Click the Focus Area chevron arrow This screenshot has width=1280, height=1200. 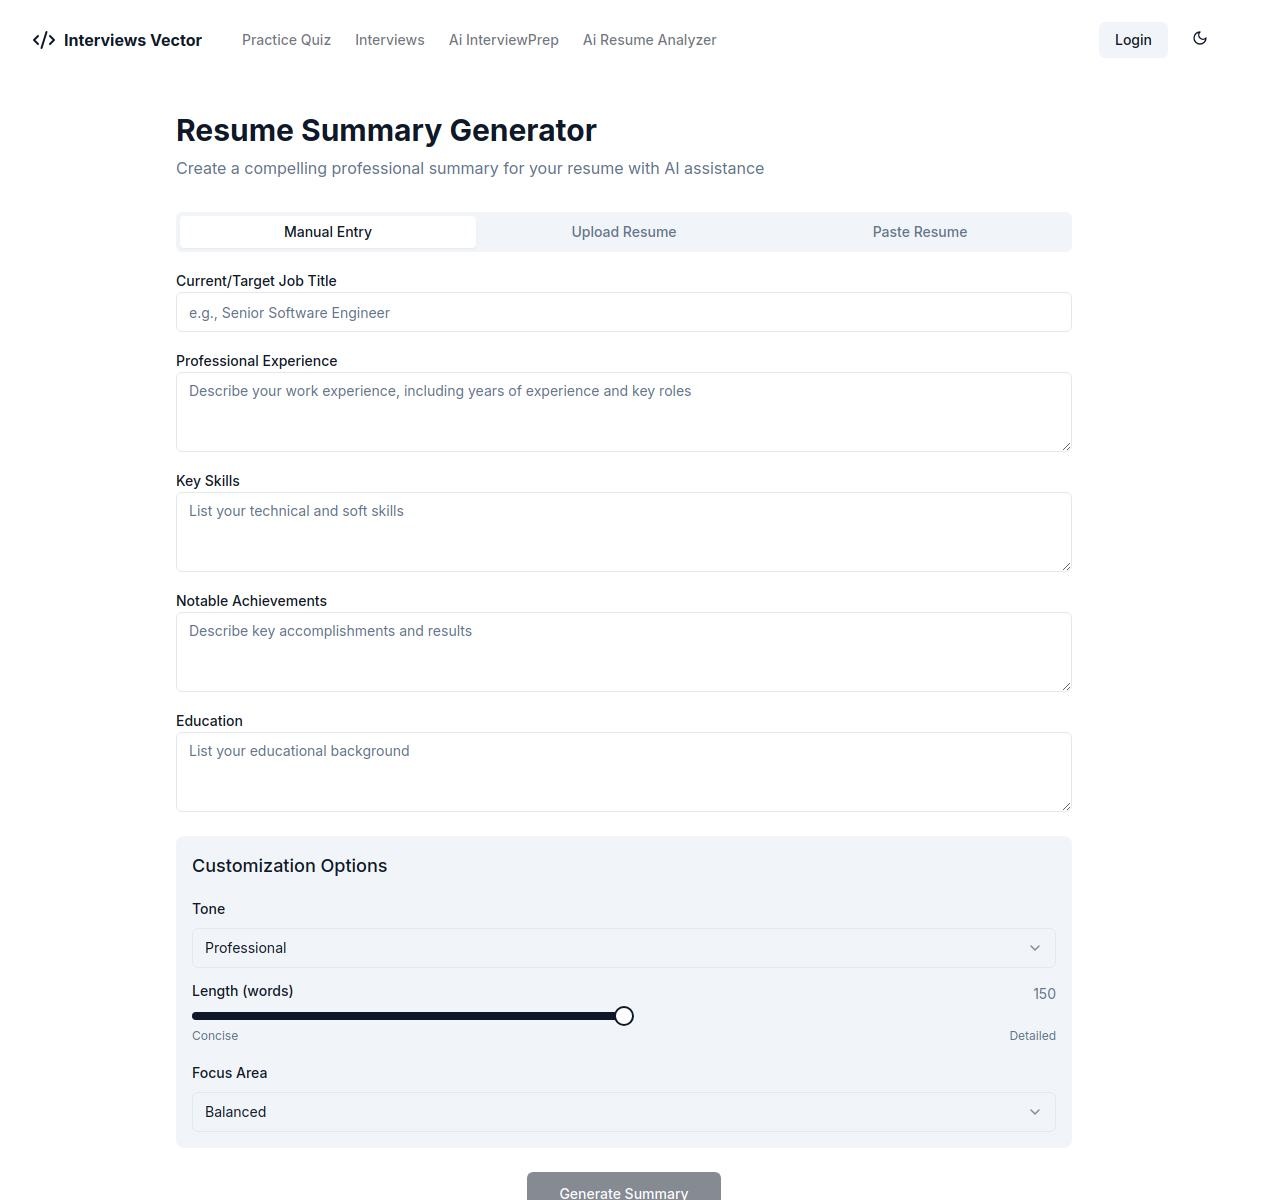click(x=1035, y=1112)
